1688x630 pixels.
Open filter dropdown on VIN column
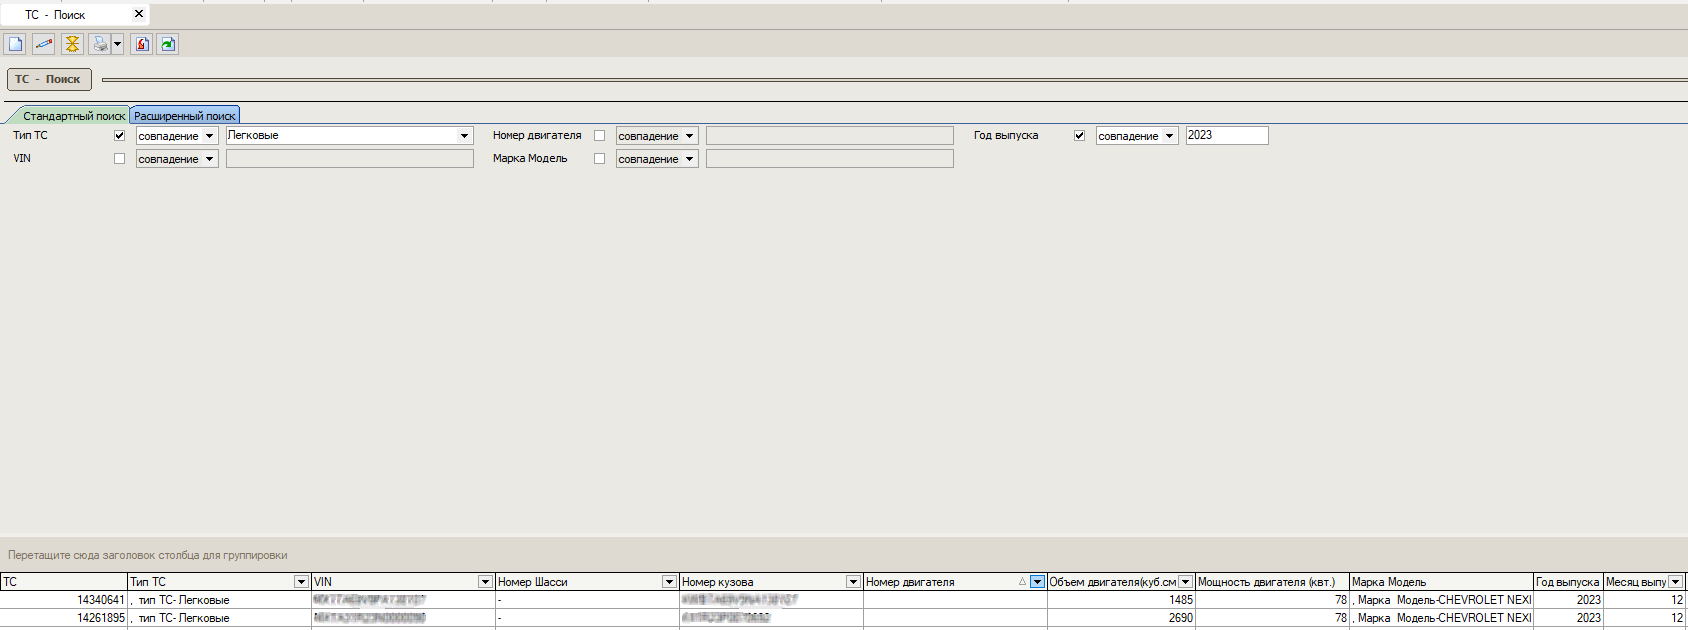[485, 582]
